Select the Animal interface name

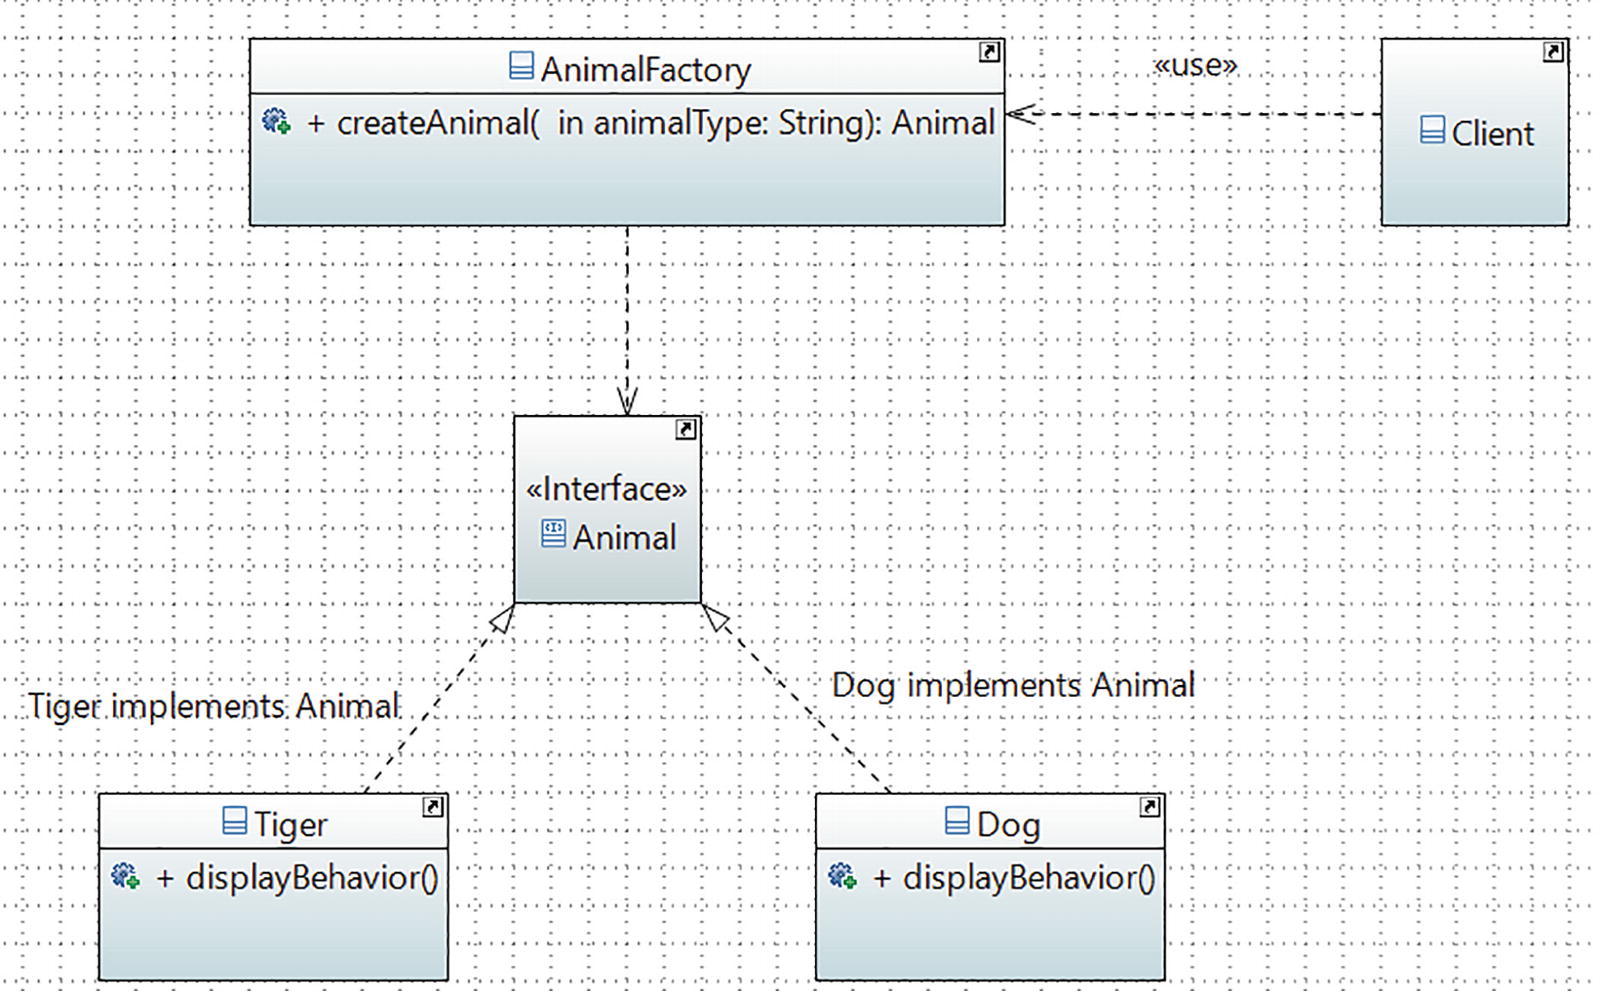tap(625, 537)
